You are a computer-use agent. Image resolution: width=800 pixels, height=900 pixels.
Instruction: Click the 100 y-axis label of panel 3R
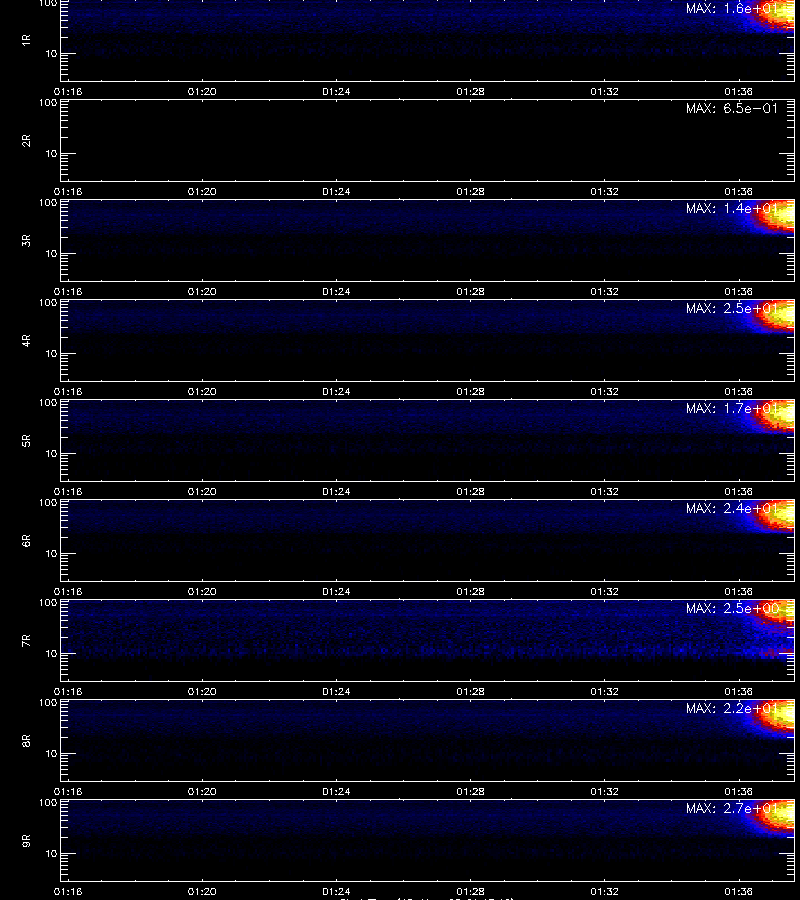coord(48,203)
